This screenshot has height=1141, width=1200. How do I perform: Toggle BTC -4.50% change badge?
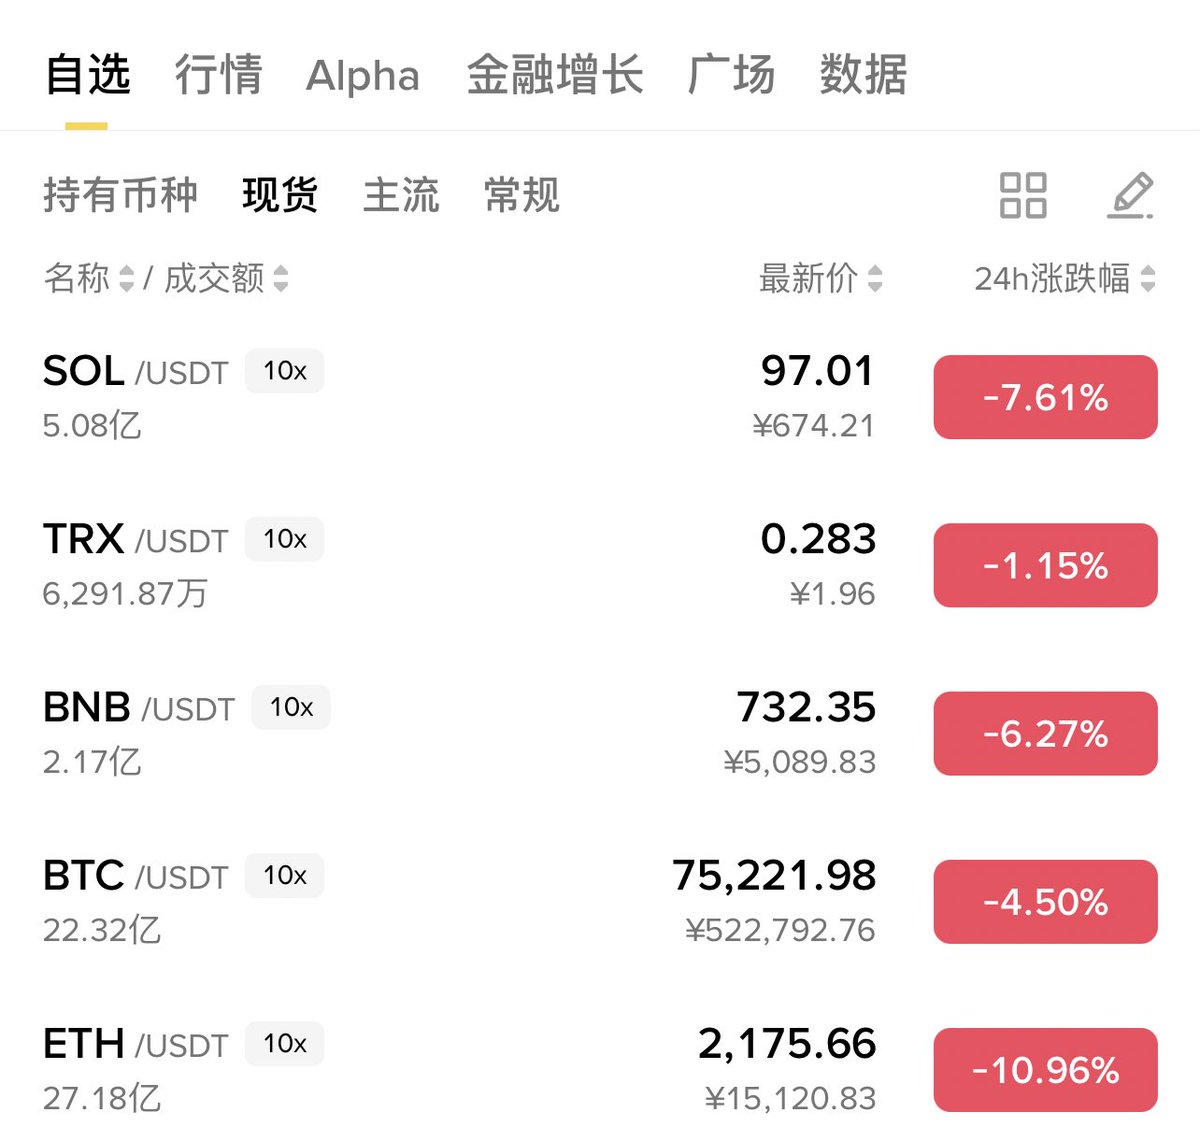coord(1045,902)
